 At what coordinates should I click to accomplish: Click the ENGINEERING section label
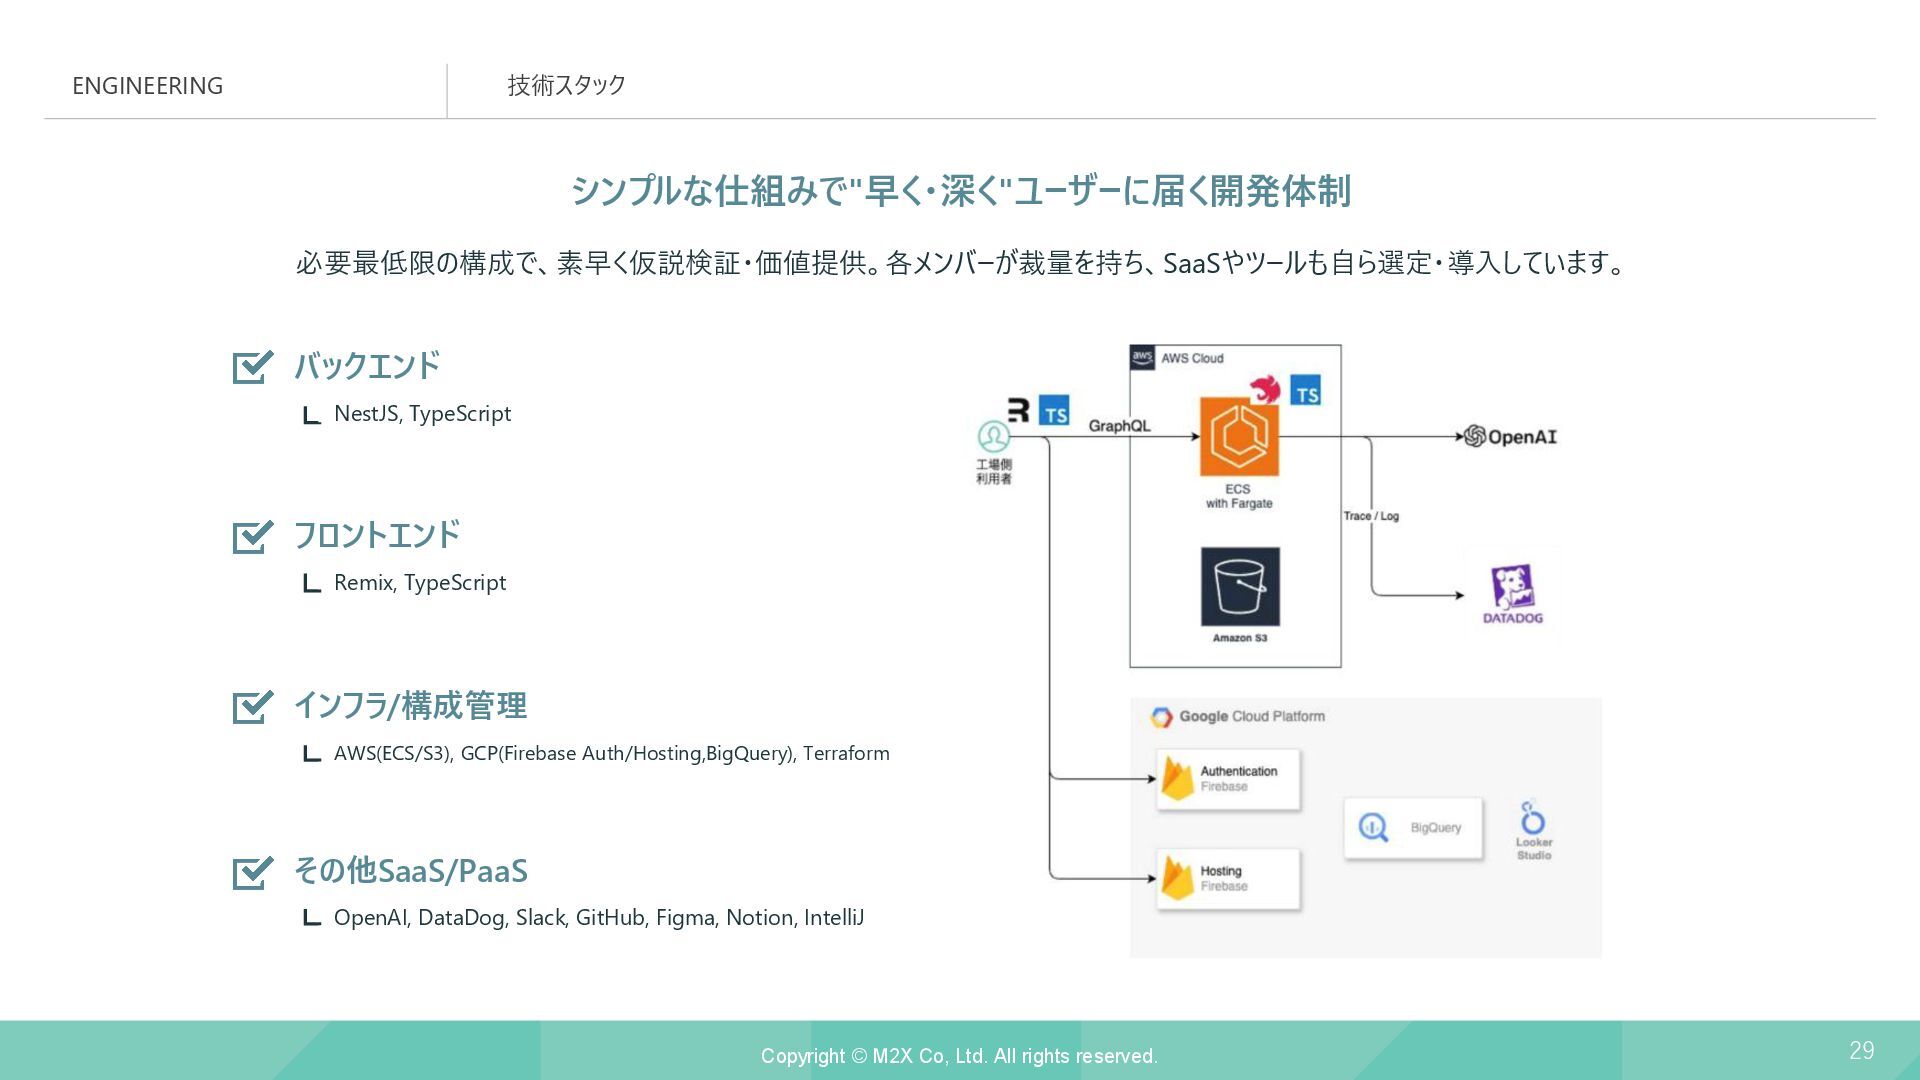[147, 86]
